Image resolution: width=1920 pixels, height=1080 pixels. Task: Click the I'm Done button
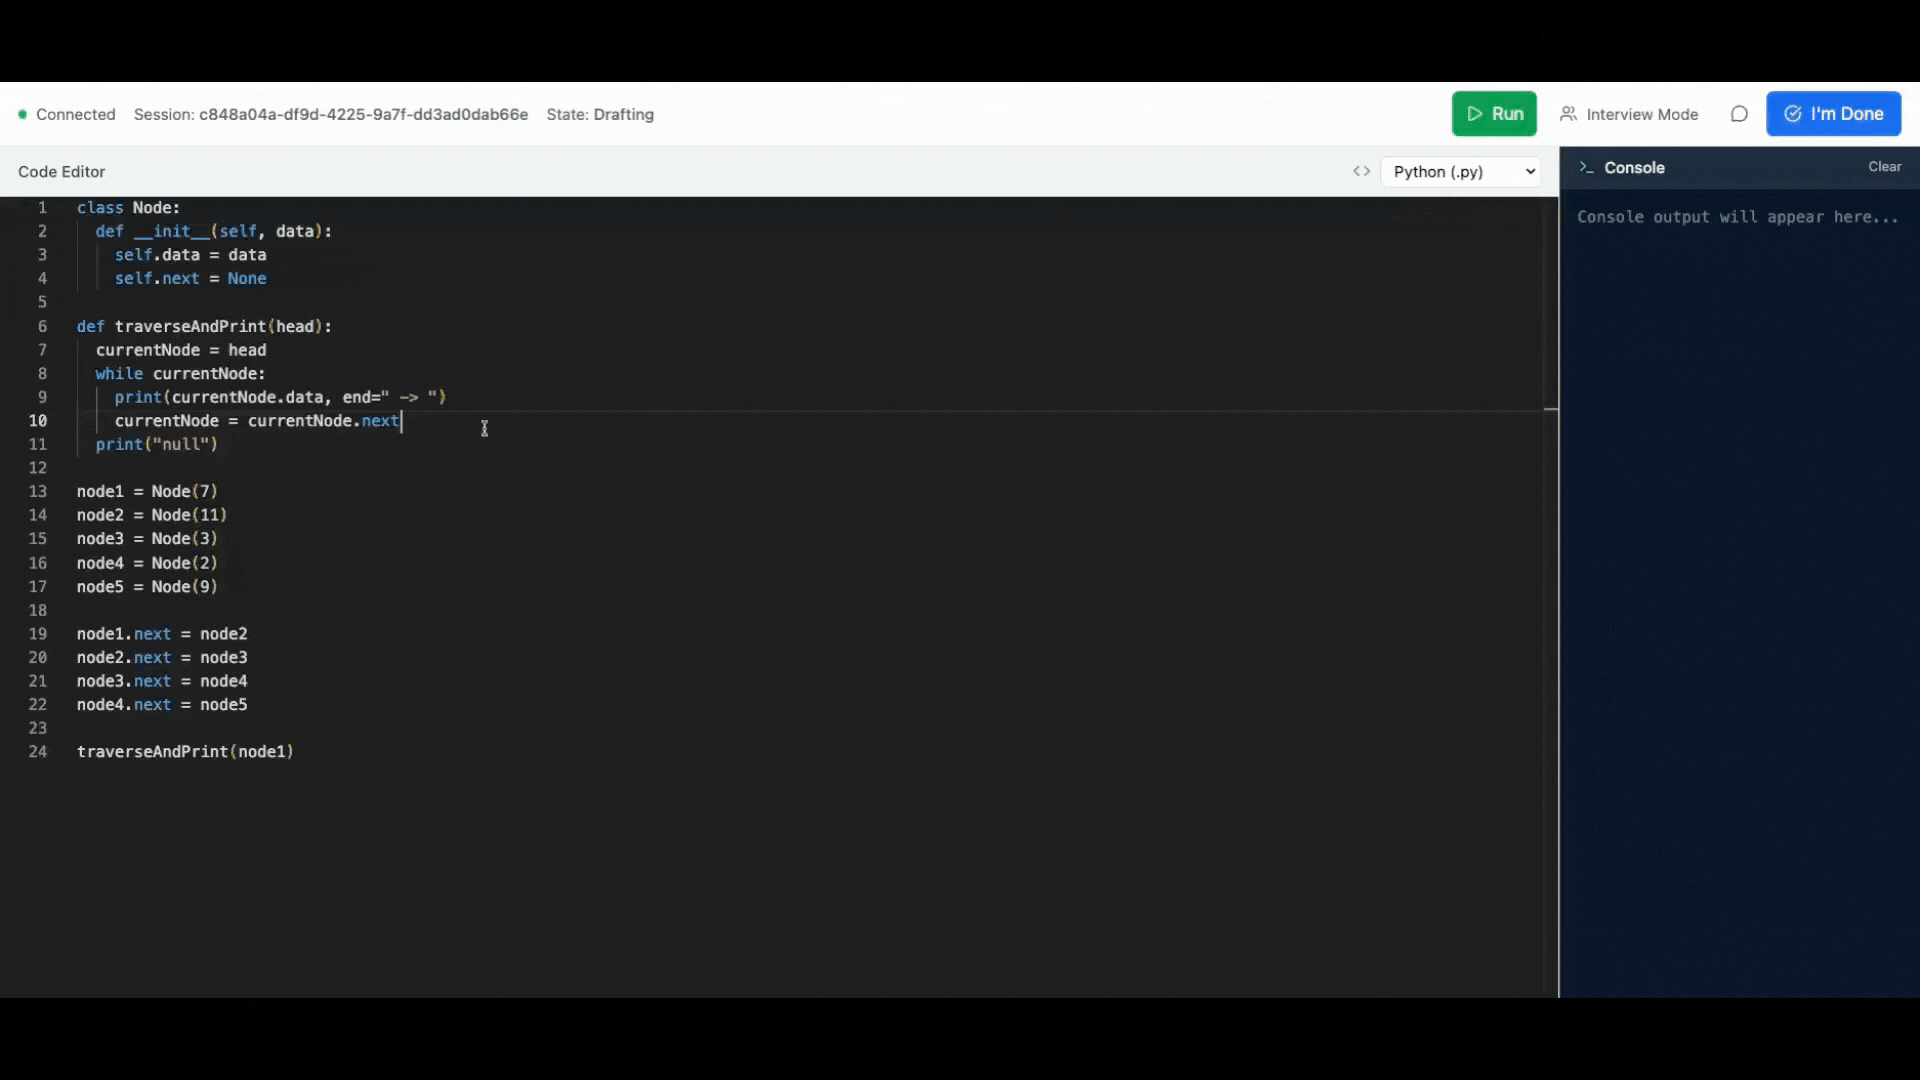coord(1833,114)
